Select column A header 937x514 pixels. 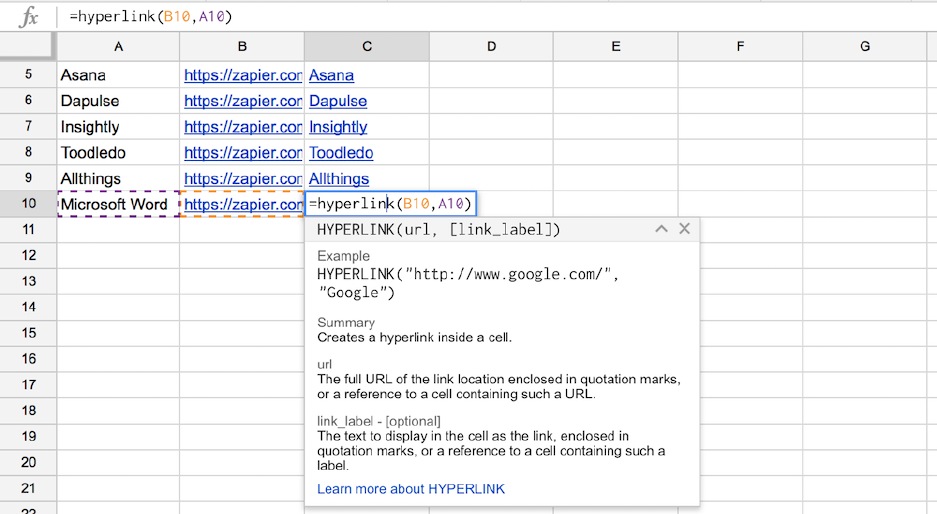coord(118,46)
